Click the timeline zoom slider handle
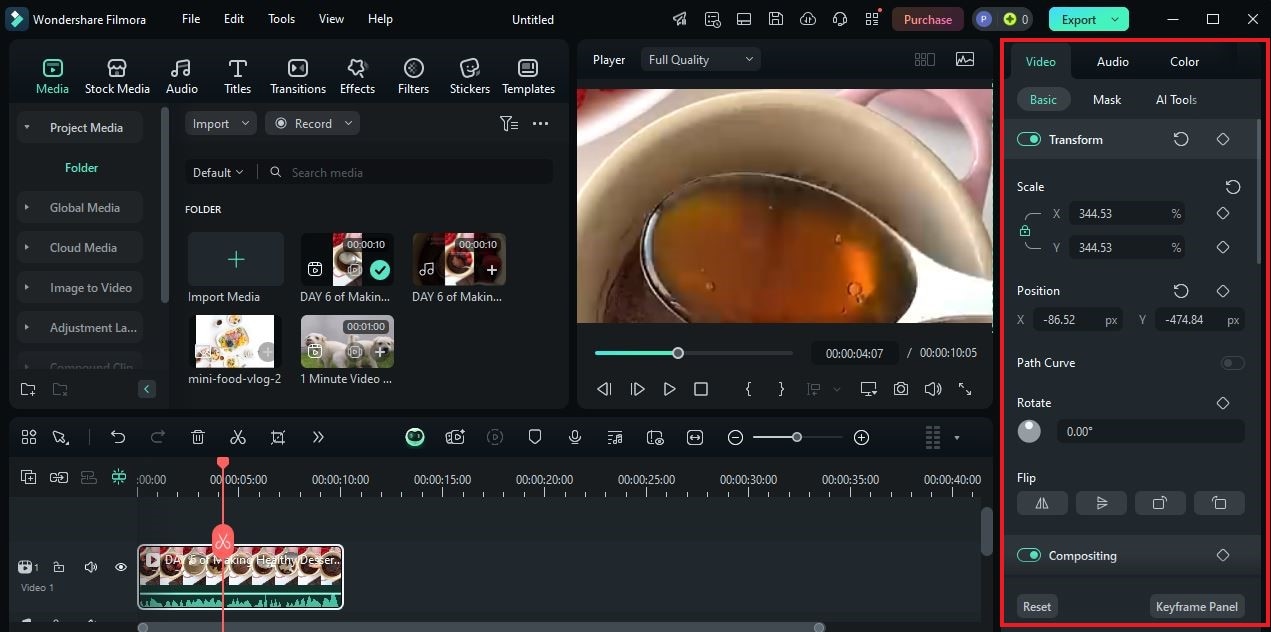 [x=797, y=437]
